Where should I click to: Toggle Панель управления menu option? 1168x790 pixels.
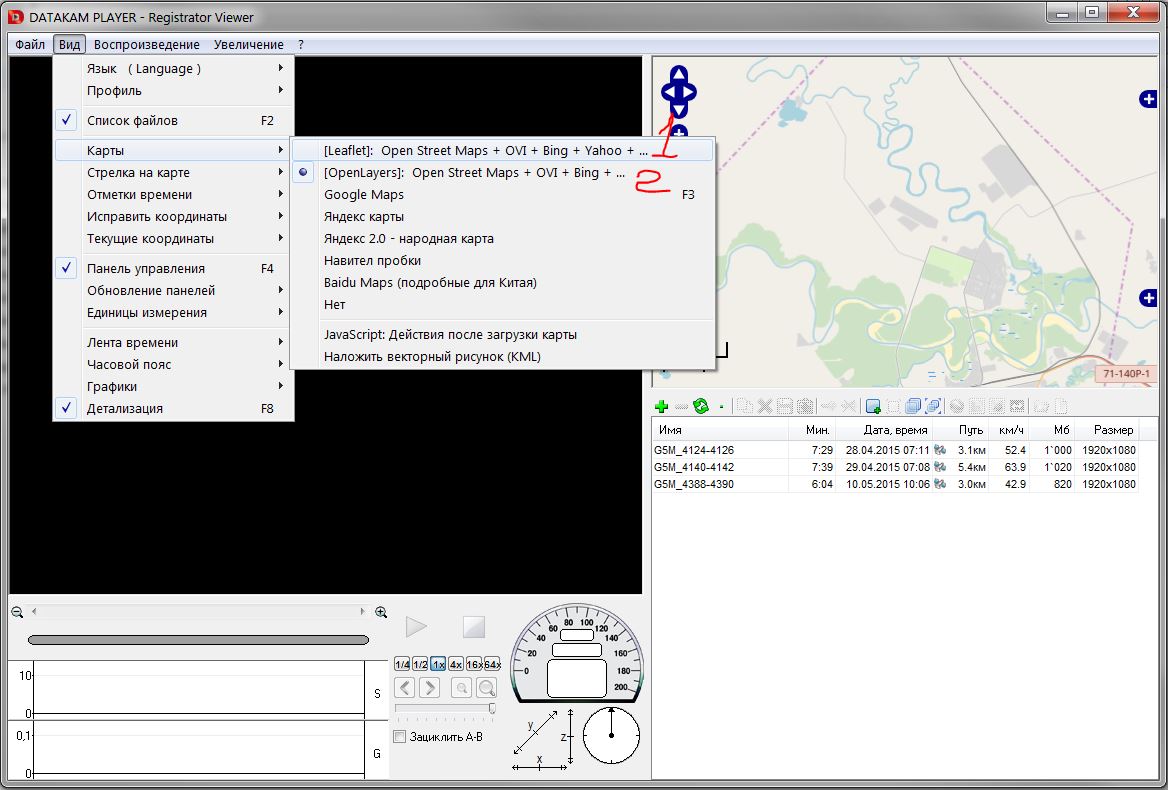pyautogui.click(x=145, y=268)
